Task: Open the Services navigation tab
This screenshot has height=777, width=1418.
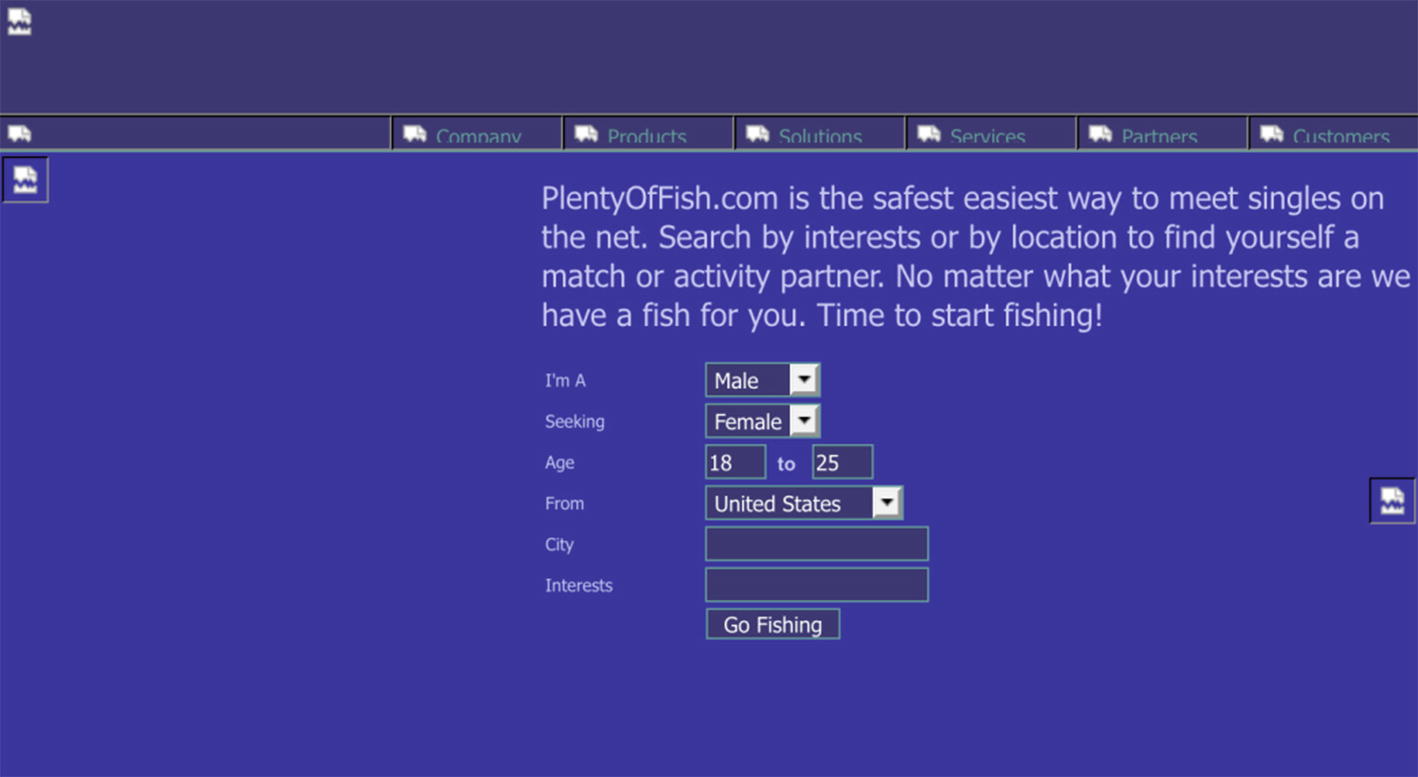Action: click(x=991, y=134)
